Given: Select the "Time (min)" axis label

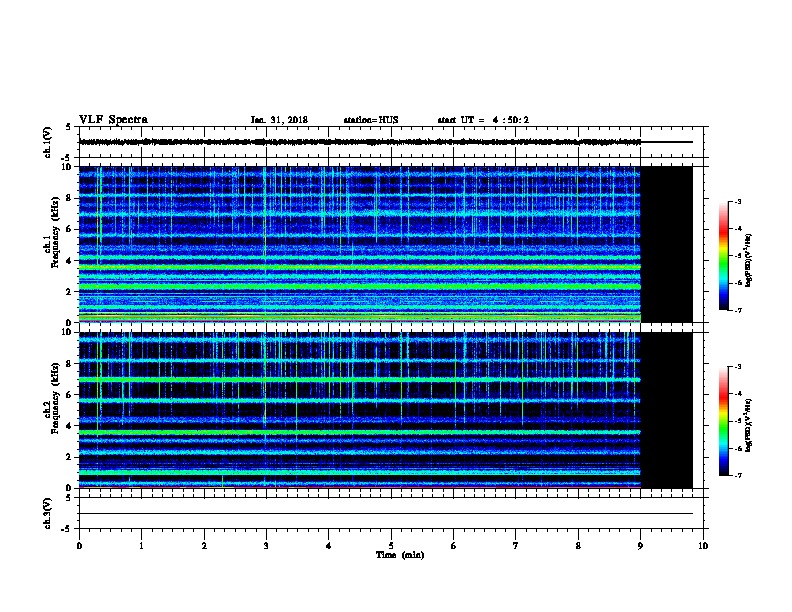Looking at the screenshot, I should (400, 555).
